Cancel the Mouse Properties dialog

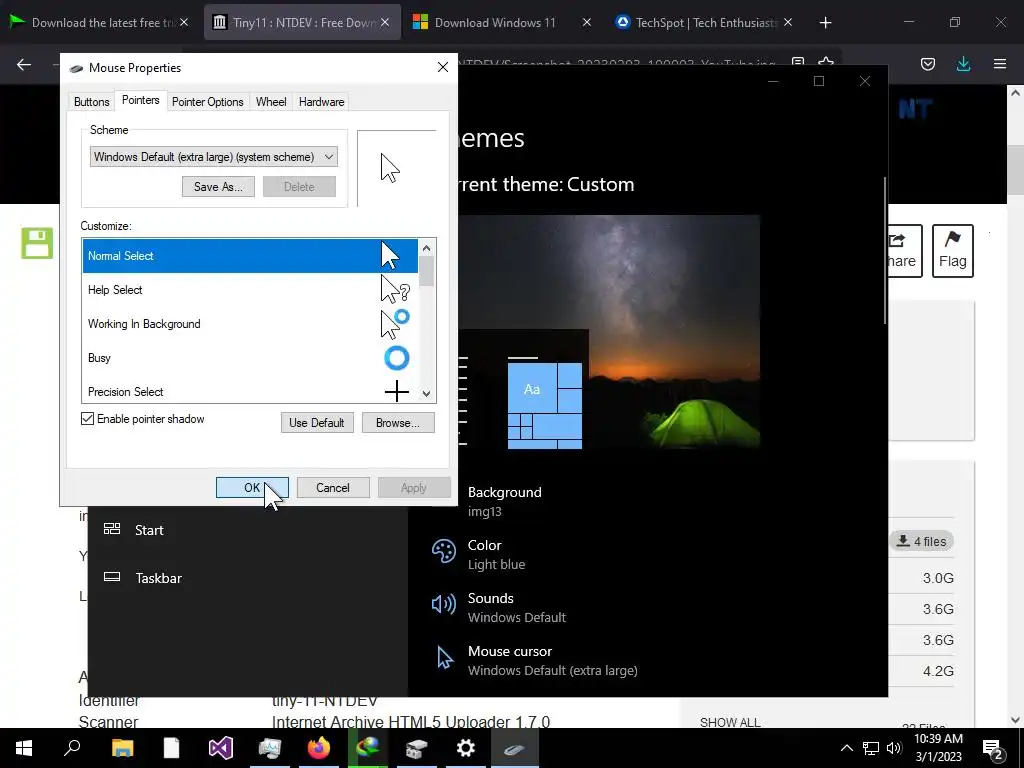[x=333, y=487]
